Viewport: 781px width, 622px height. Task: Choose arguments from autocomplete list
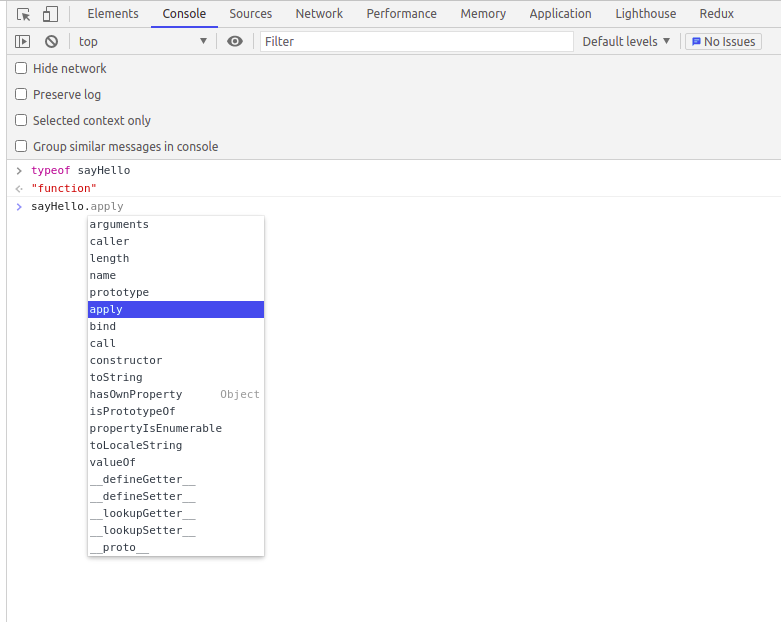176,224
